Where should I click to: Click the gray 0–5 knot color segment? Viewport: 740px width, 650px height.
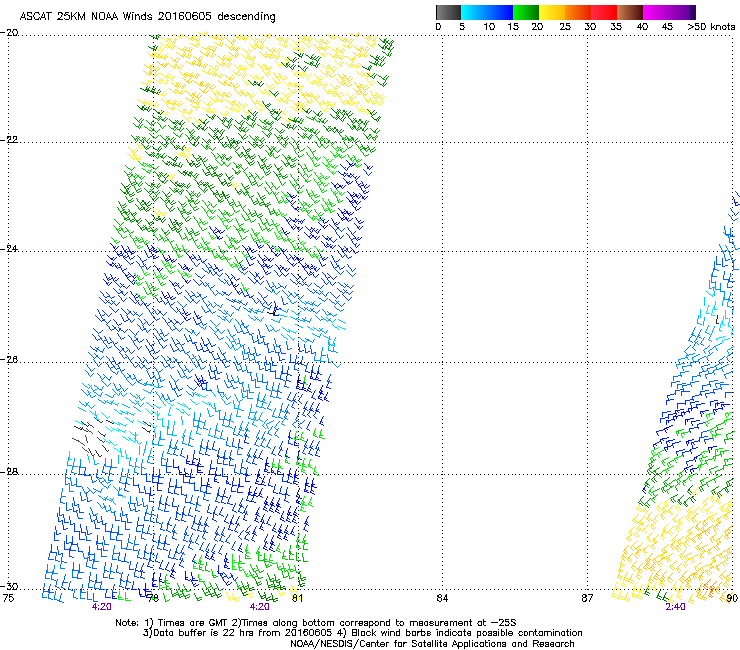448,12
